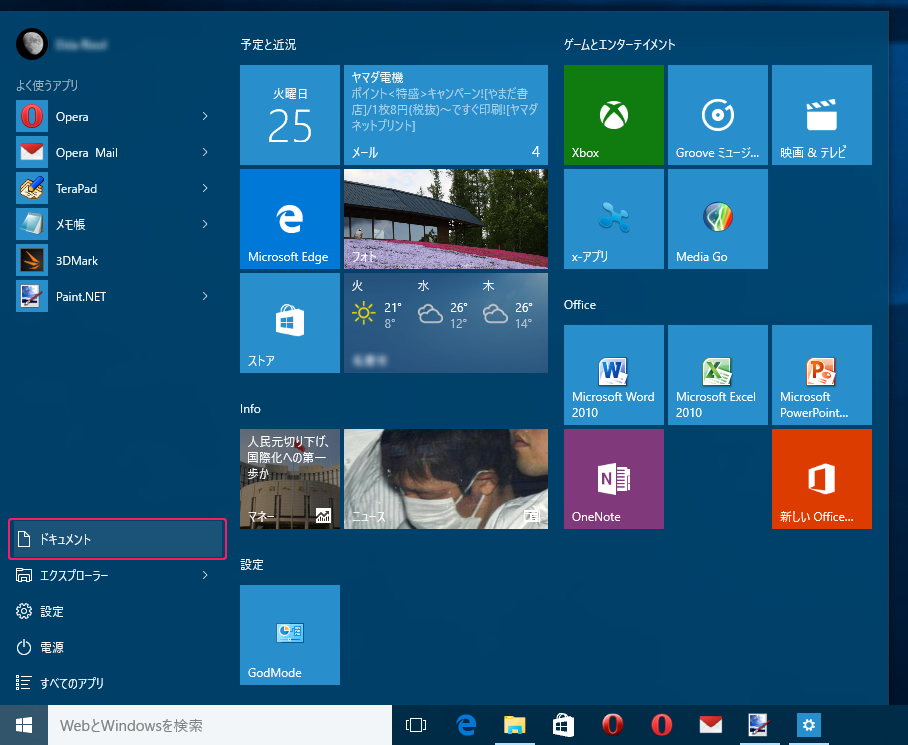Viewport: 908px width, 745px height.
Task: Open Task View from the taskbar
Action: click(x=416, y=725)
